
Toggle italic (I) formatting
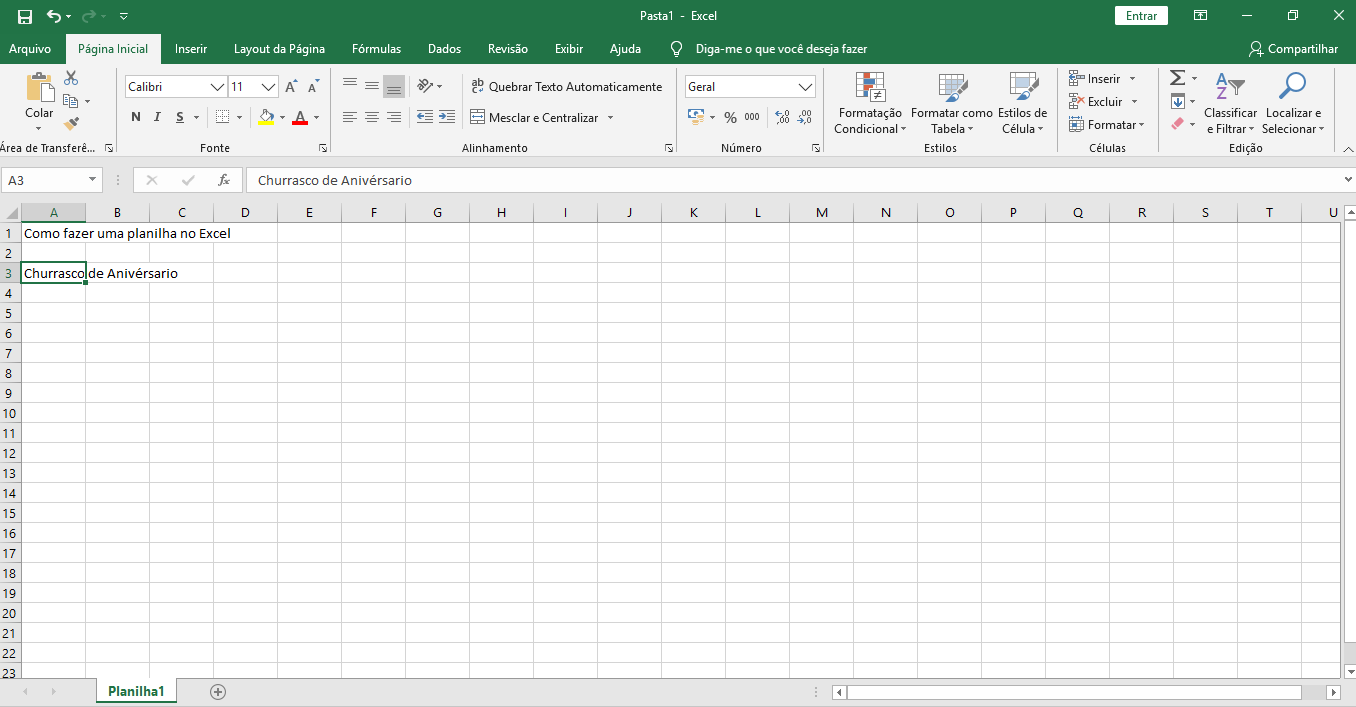coord(158,117)
